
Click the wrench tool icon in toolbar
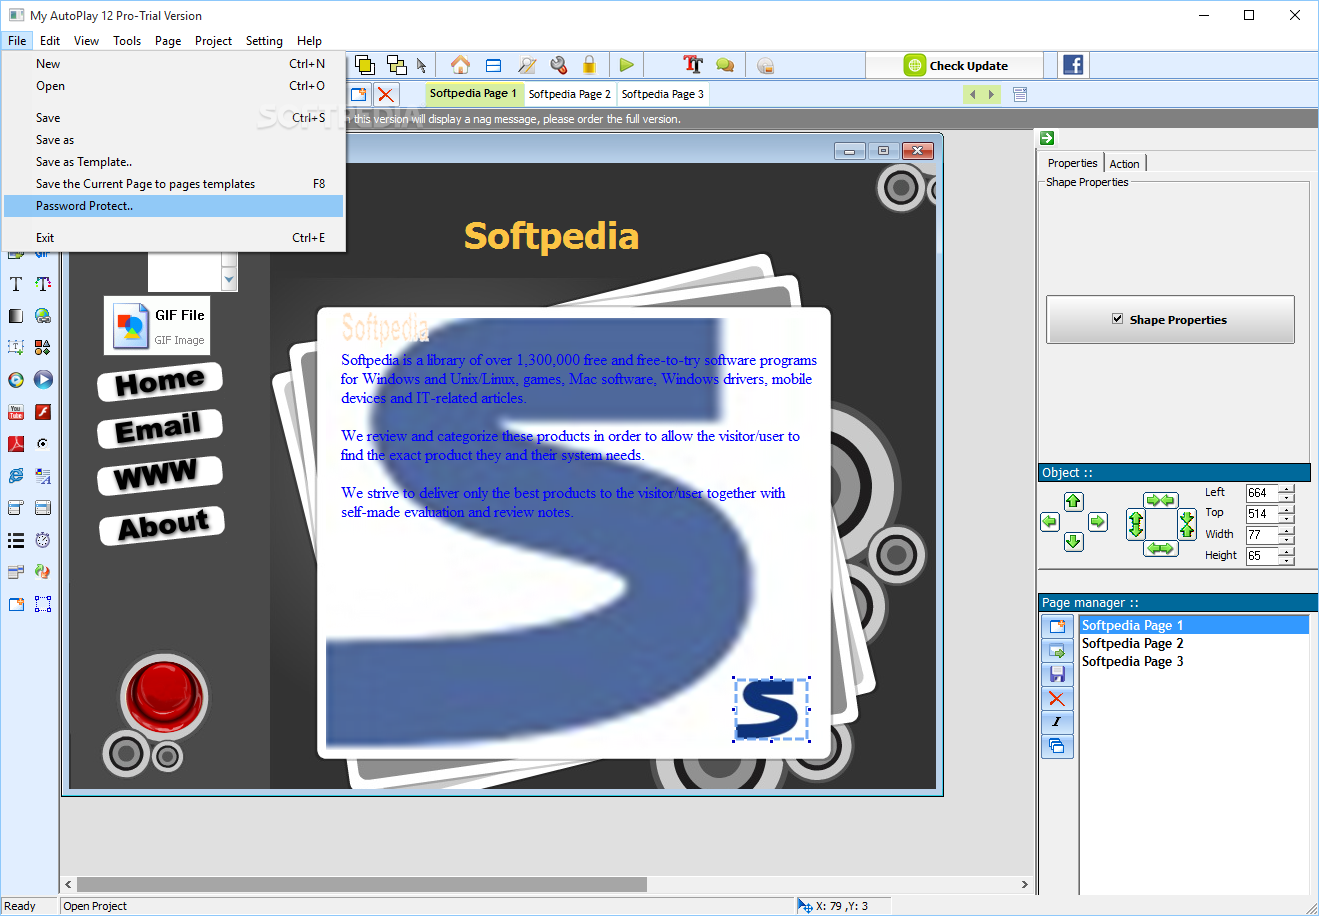tap(559, 65)
